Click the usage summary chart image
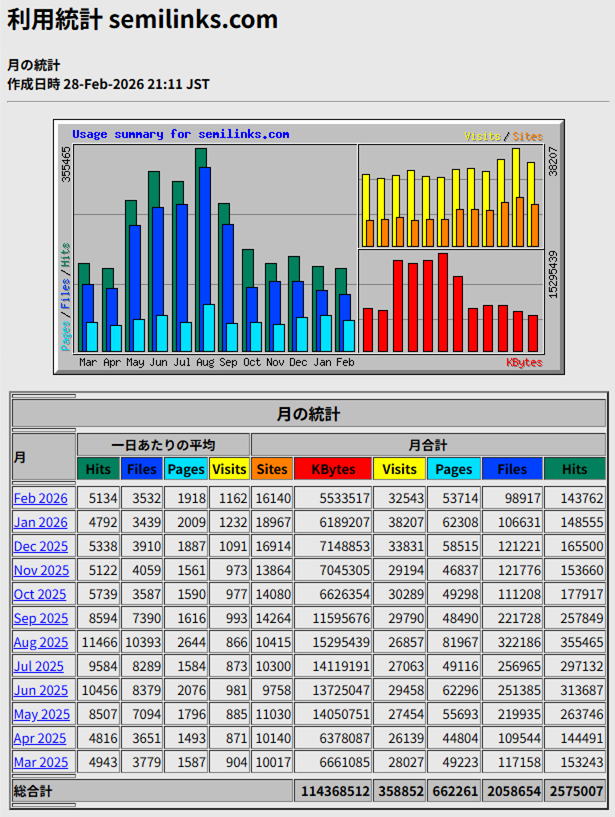The height and width of the screenshot is (817, 615). [308, 247]
